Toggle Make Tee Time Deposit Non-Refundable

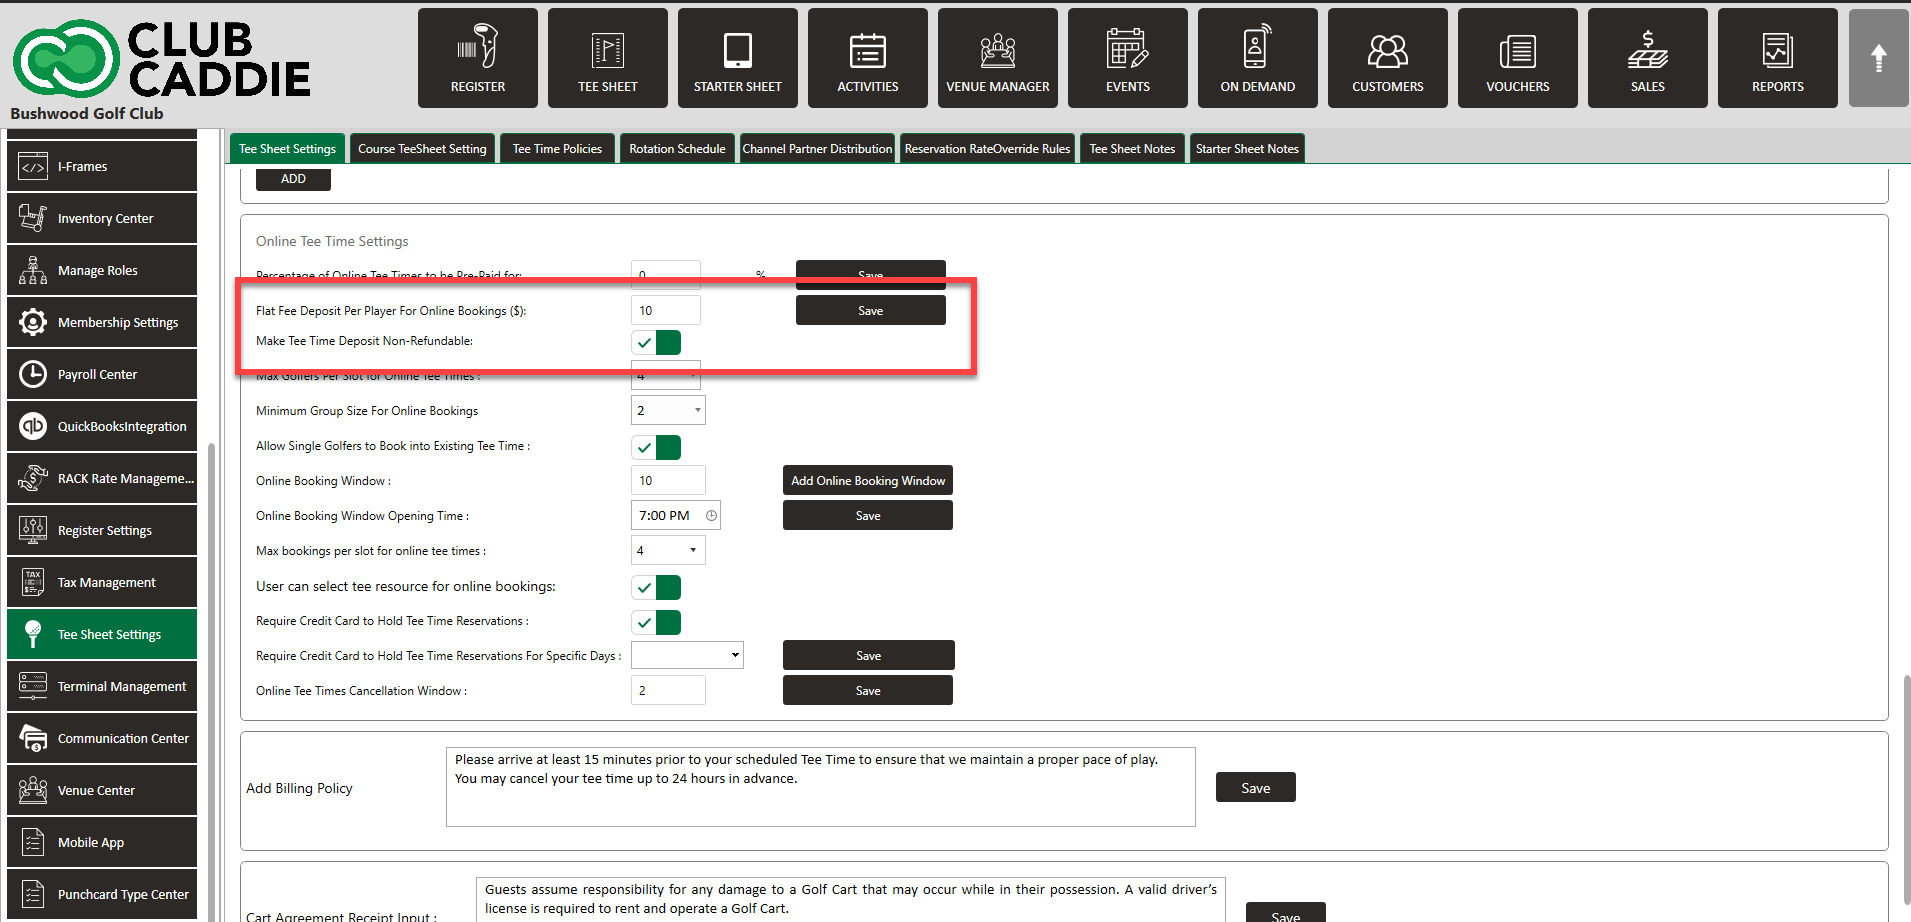(x=656, y=343)
